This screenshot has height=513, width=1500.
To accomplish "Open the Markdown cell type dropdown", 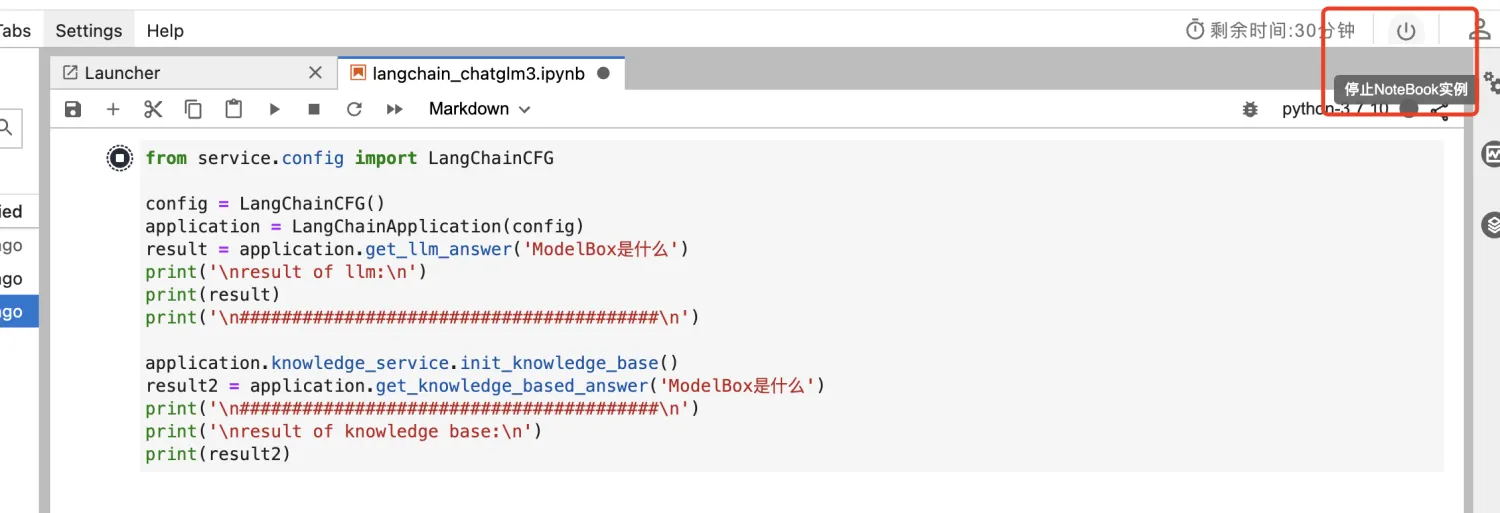I will click(479, 109).
